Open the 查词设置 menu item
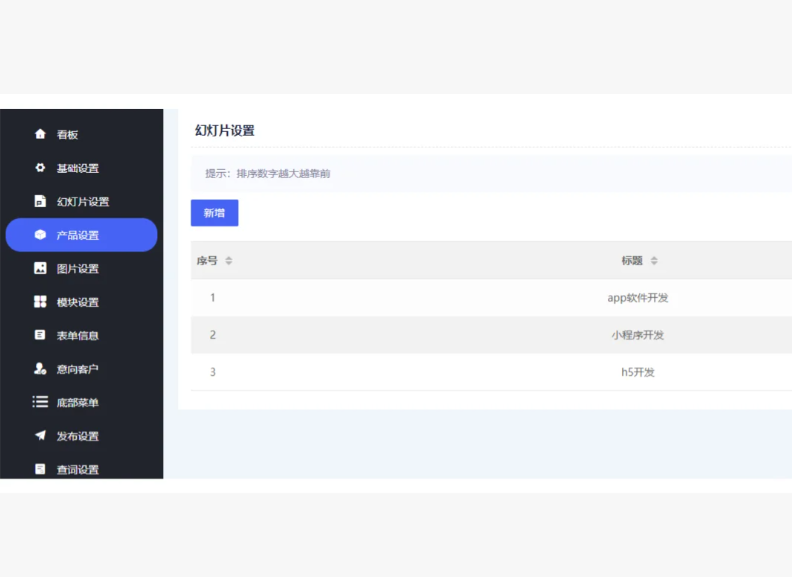 coord(81,469)
